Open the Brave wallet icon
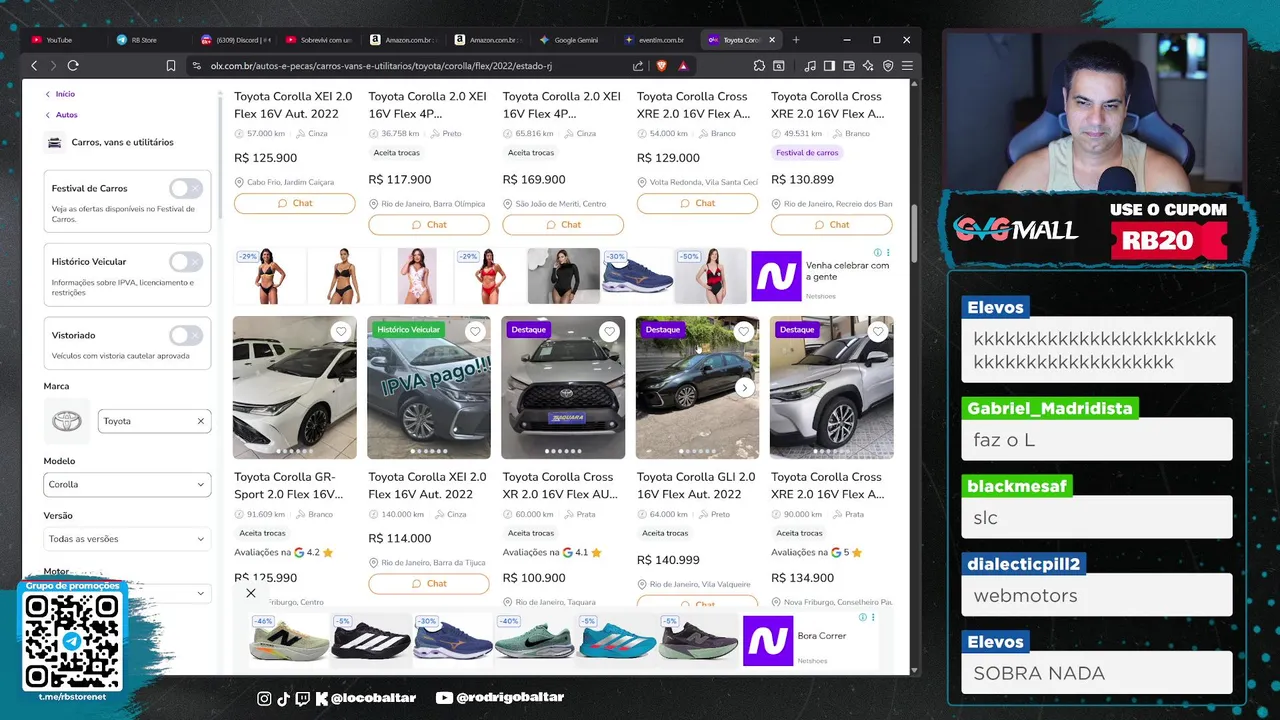 (x=849, y=66)
